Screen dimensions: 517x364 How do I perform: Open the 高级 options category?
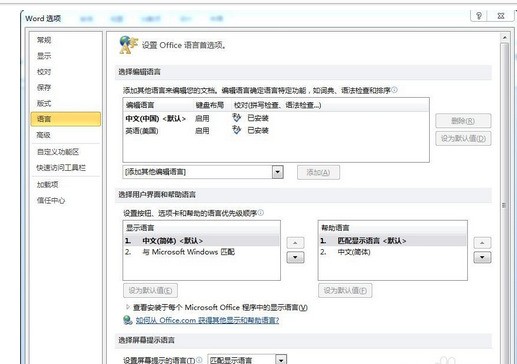44,135
